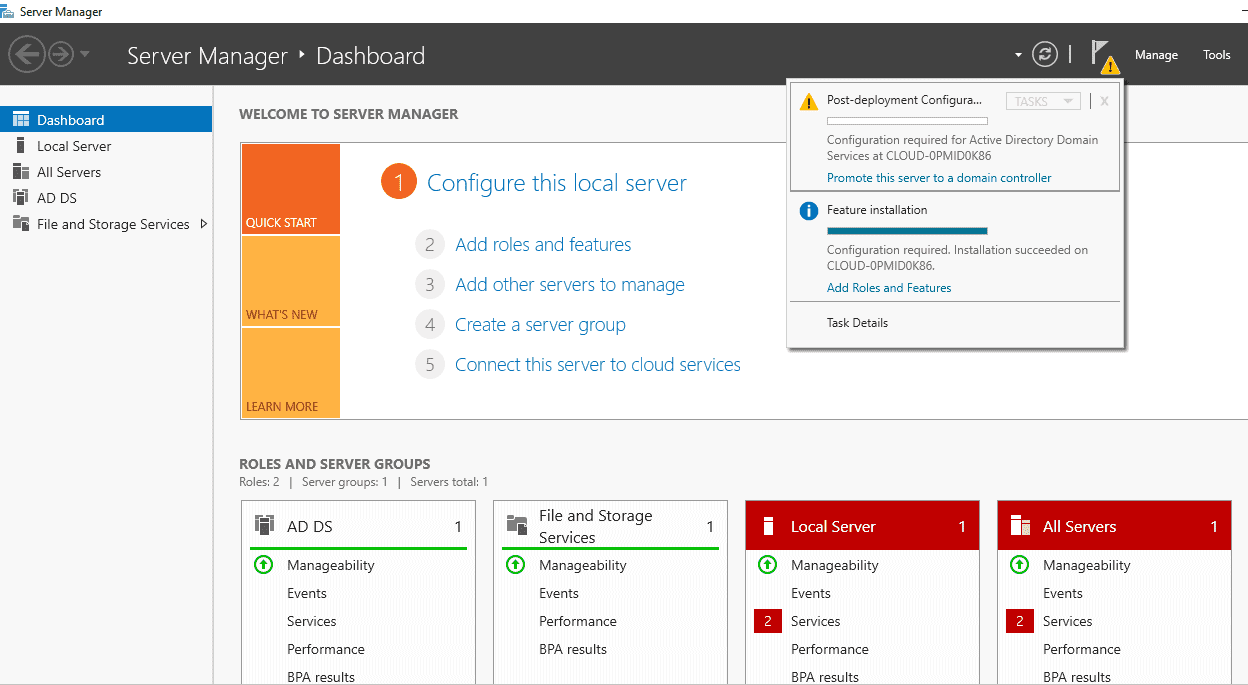The image size is (1248, 685).
Task: Open BPA results in File and Storage tile
Action: click(573, 649)
